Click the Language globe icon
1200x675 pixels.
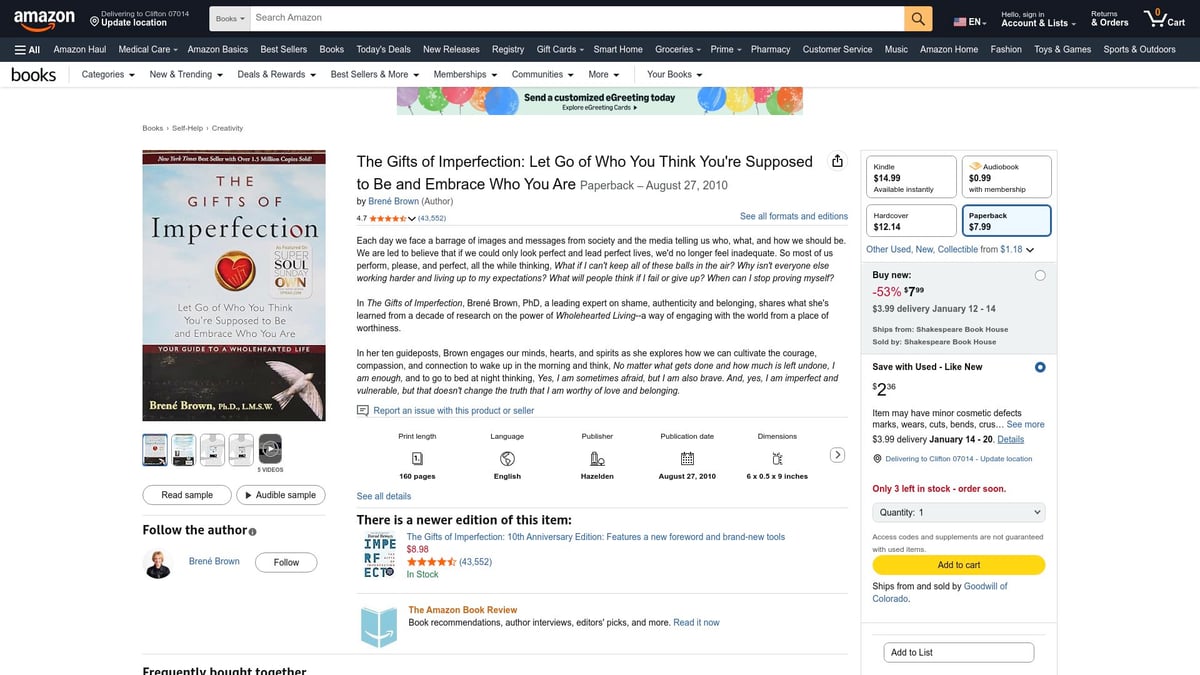506,461
